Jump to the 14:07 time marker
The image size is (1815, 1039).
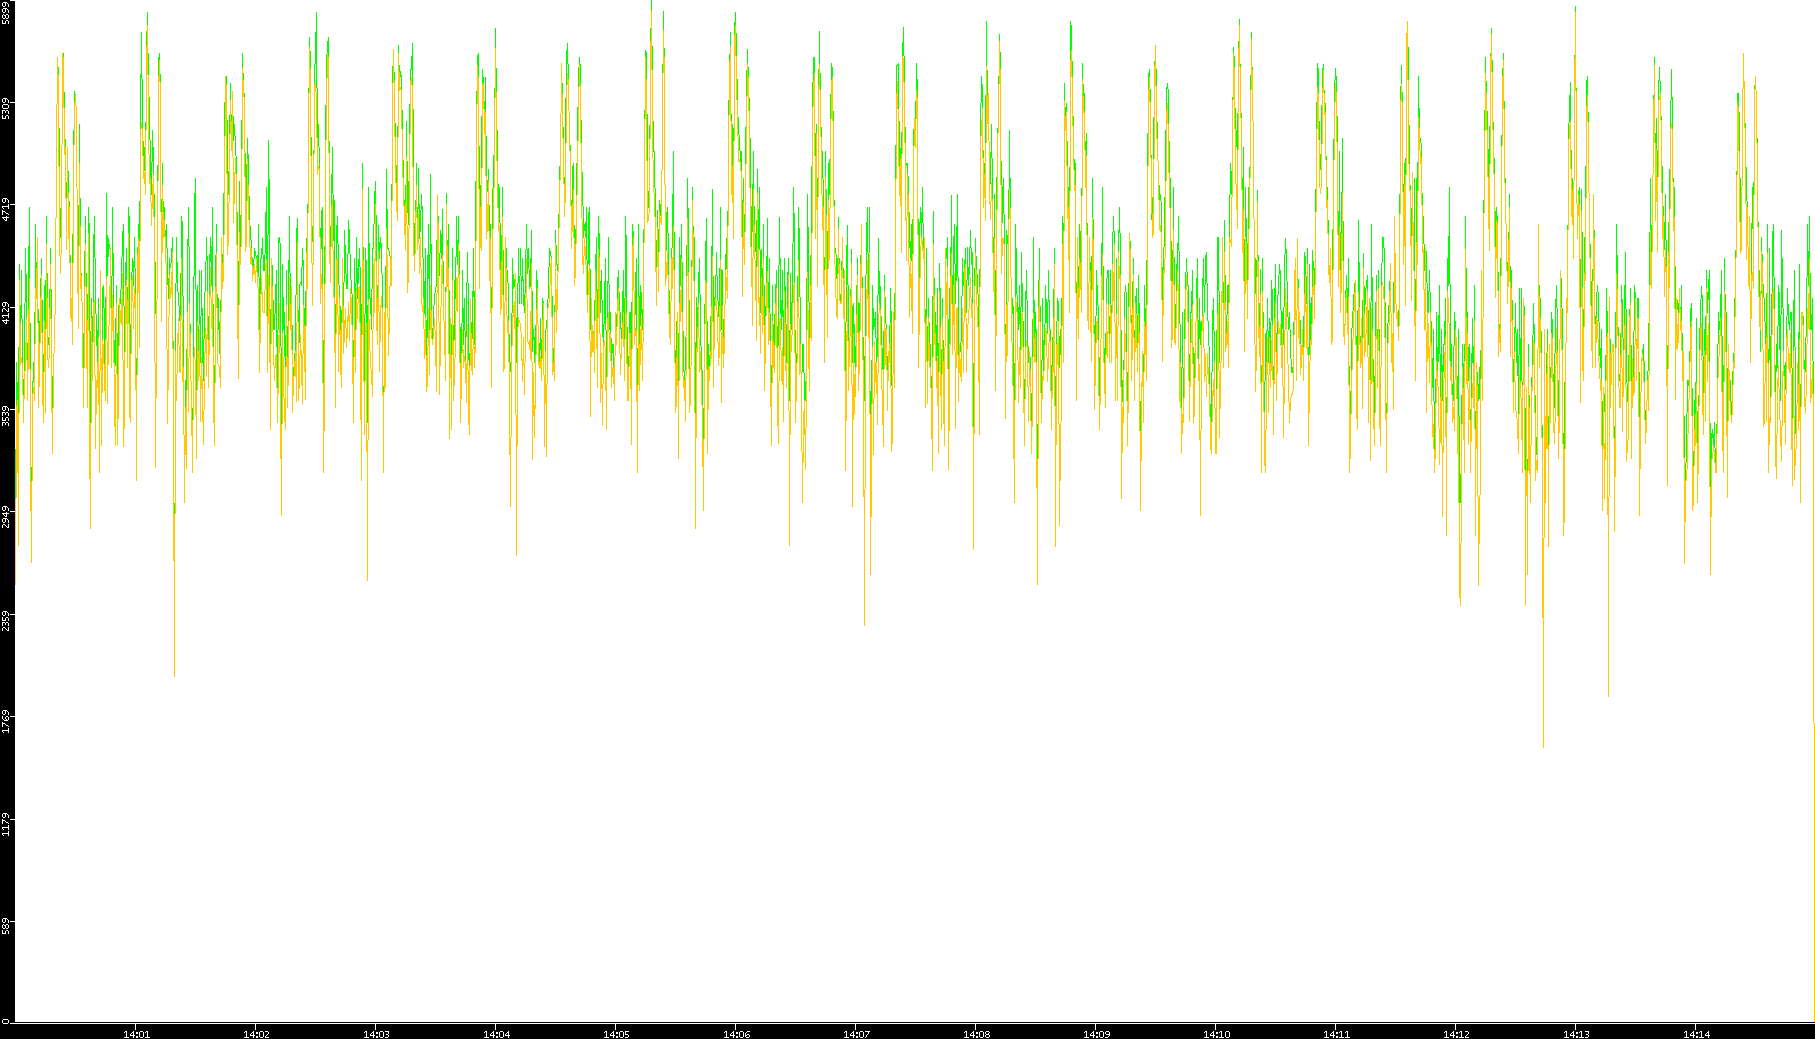[x=856, y=1034]
